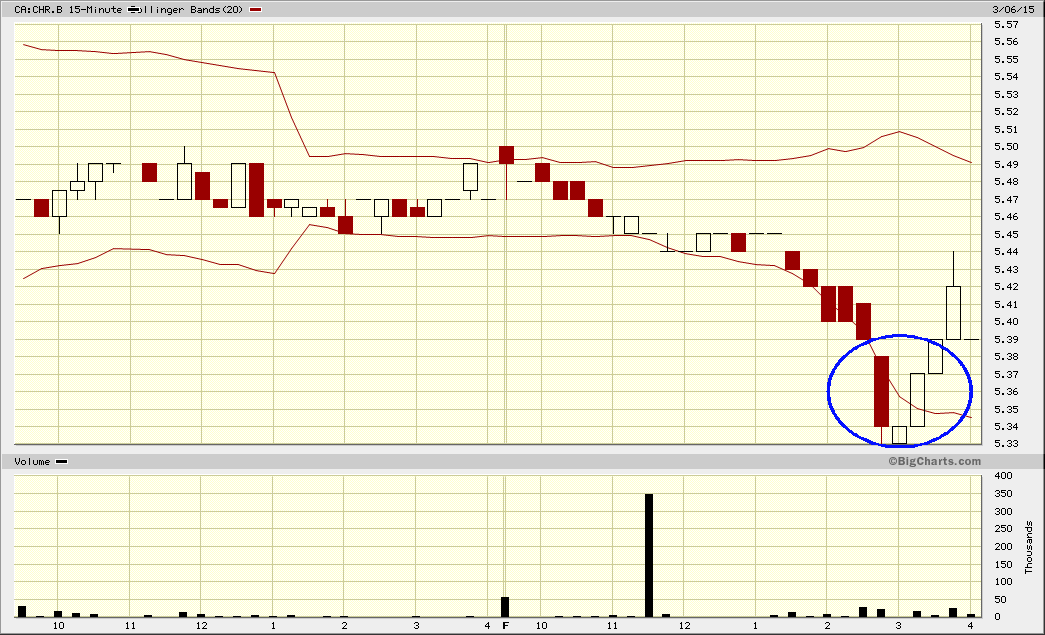Click the 300 volume axis label
The image size is (1045, 635).
coord(1003,512)
